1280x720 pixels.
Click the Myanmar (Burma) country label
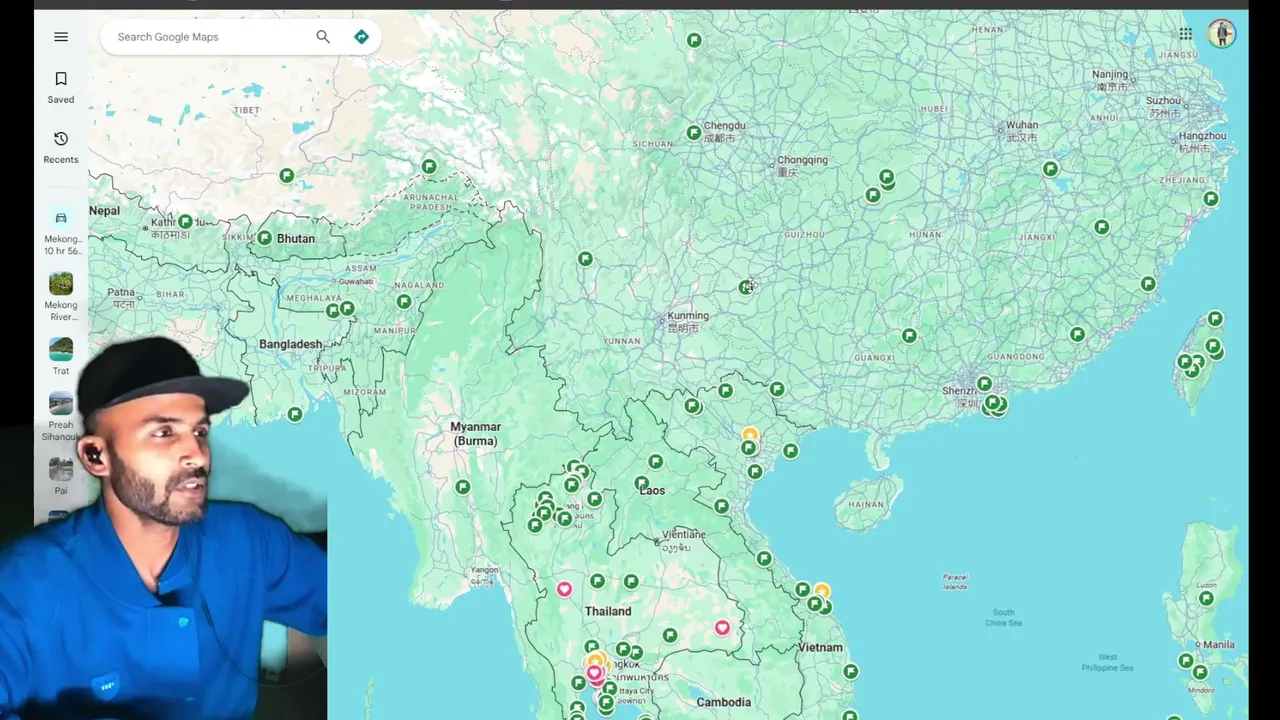click(476, 434)
